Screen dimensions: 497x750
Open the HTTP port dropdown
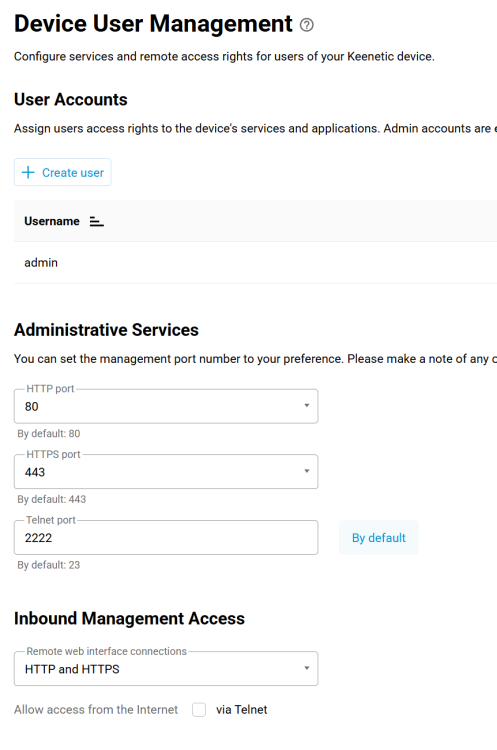166,406
